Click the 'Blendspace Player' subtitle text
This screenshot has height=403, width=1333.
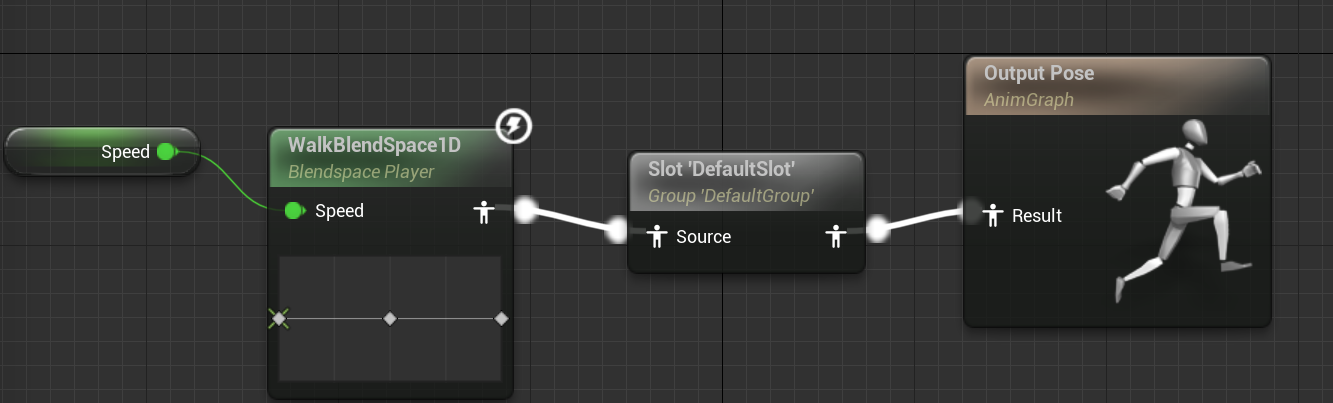pyautogui.click(x=361, y=171)
